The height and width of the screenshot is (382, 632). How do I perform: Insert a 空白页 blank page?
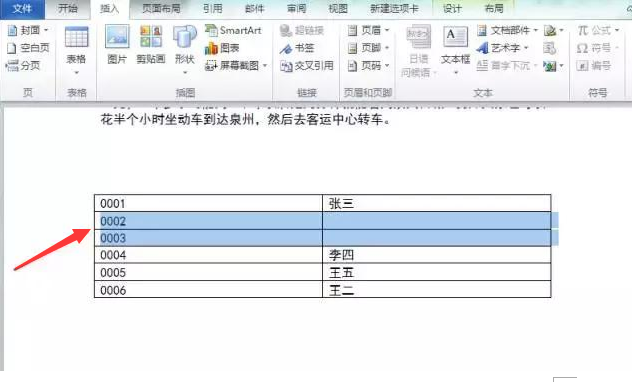[28, 48]
